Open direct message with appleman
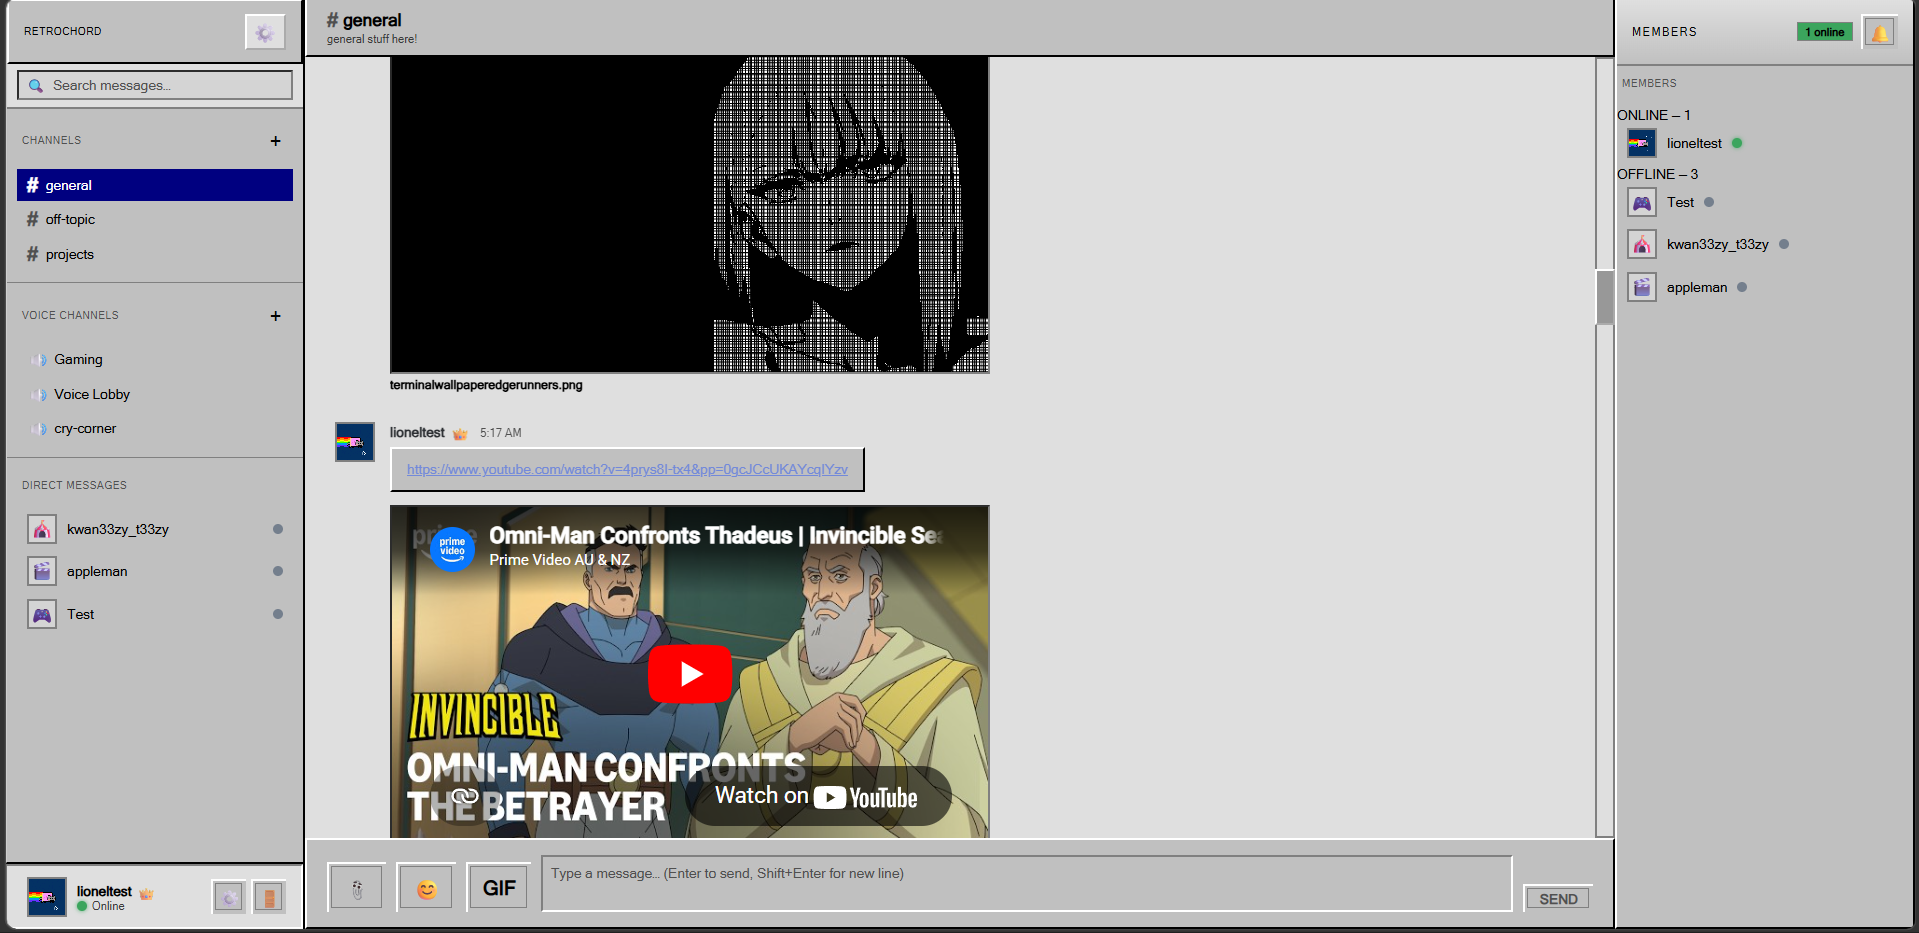1919x933 pixels. pyautogui.click(x=155, y=571)
